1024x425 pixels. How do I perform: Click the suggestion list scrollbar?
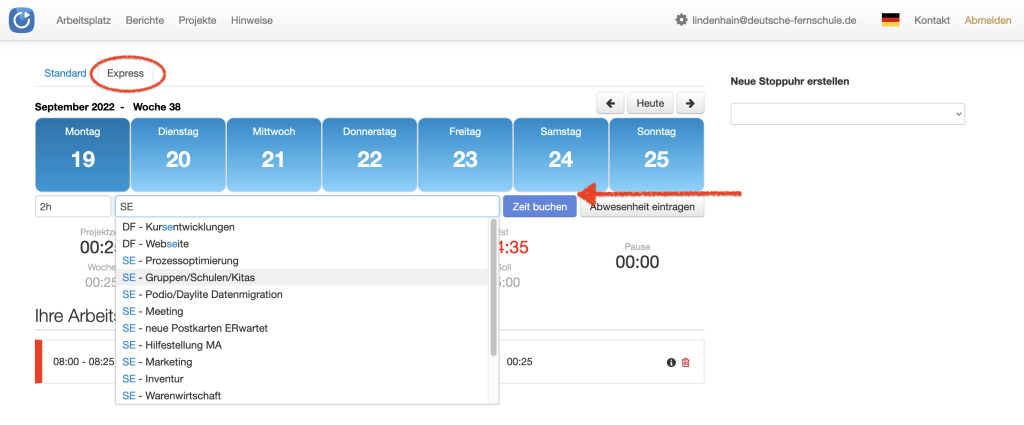tap(493, 290)
